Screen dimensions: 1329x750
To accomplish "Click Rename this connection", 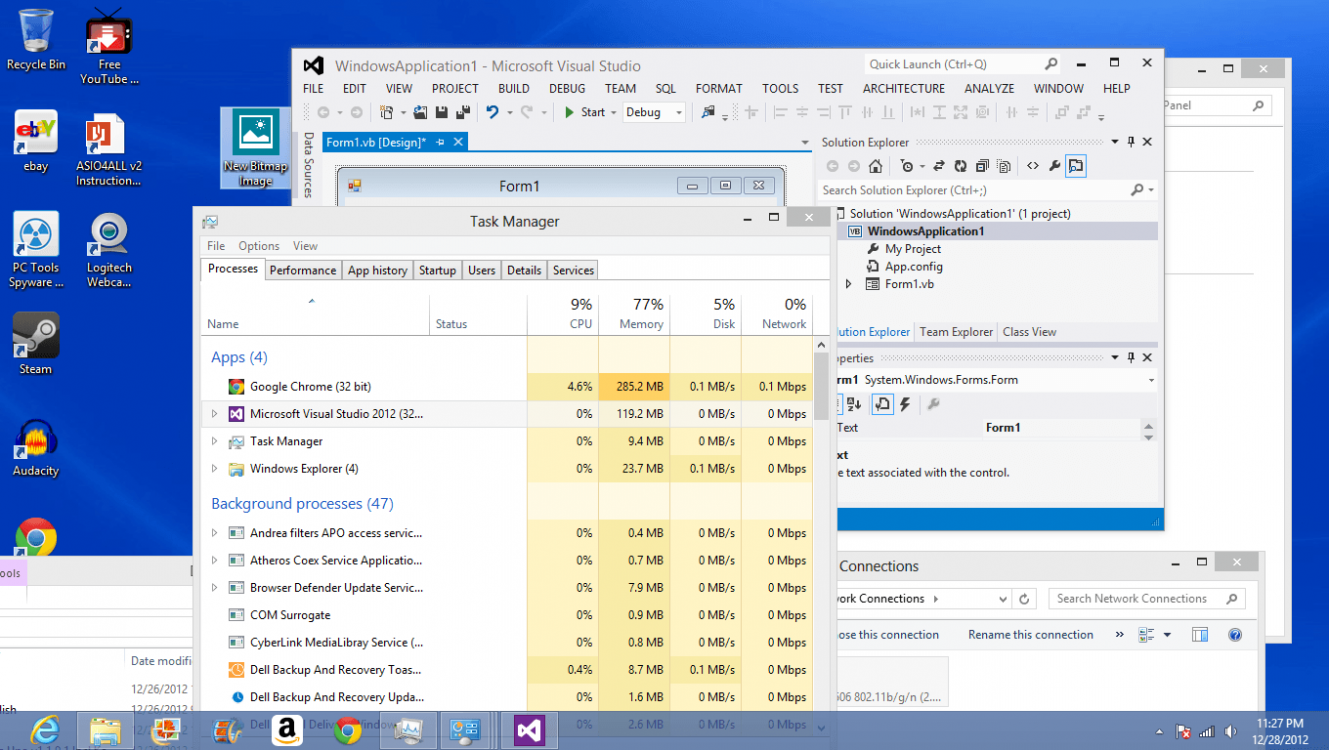I will click(1030, 635).
